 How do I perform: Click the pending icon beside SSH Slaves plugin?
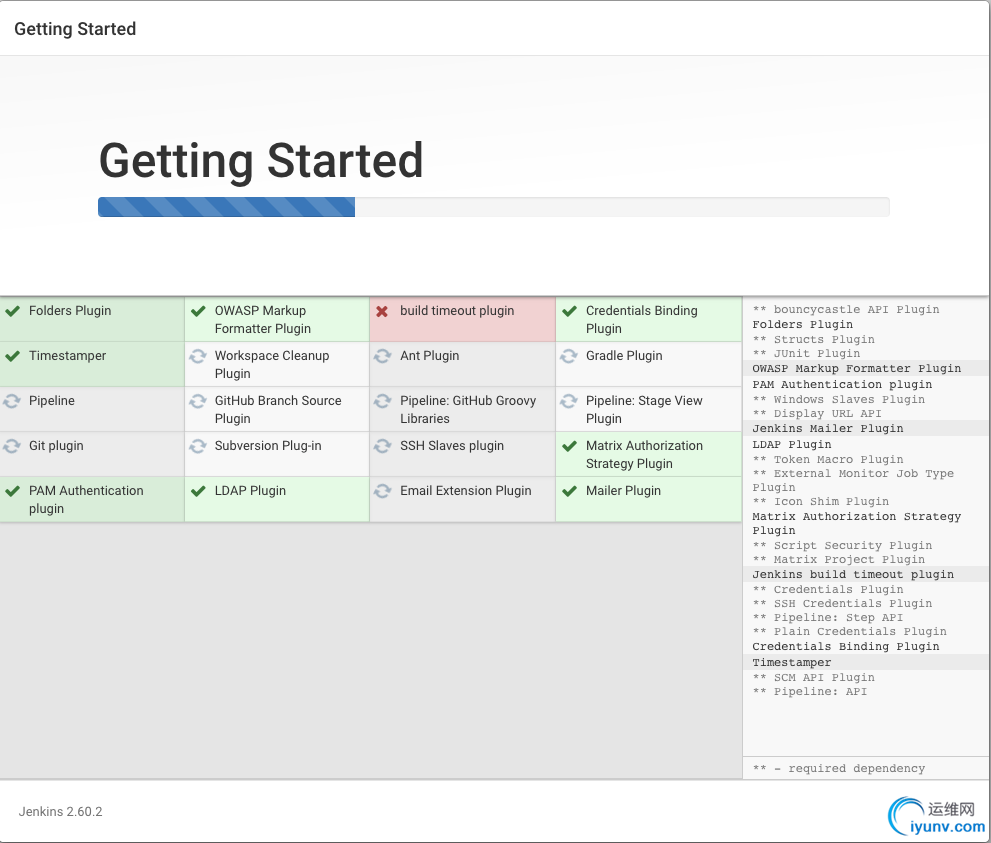pyautogui.click(x=382, y=446)
